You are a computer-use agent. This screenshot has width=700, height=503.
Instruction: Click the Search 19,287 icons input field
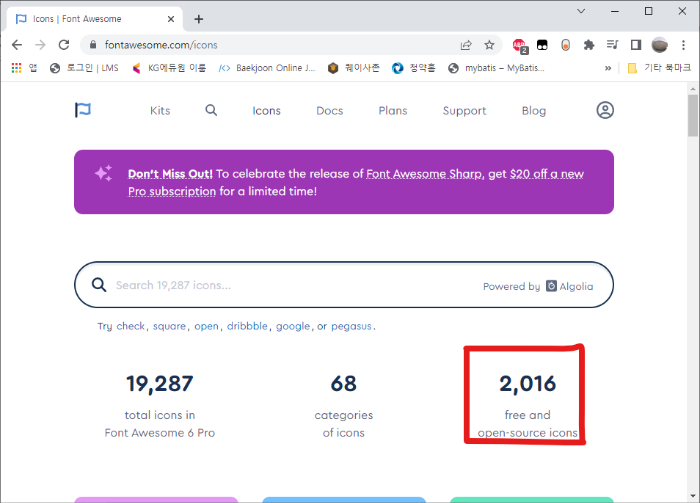(x=344, y=285)
